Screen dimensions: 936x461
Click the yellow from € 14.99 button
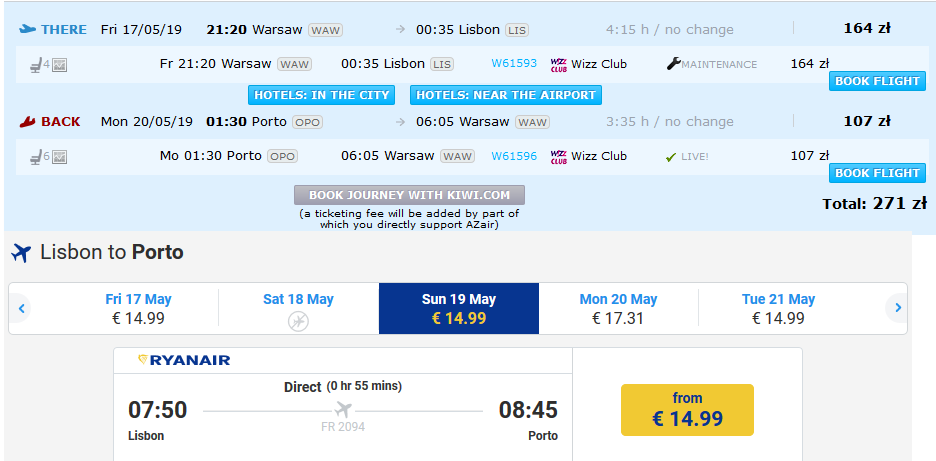click(x=687, y=410)
